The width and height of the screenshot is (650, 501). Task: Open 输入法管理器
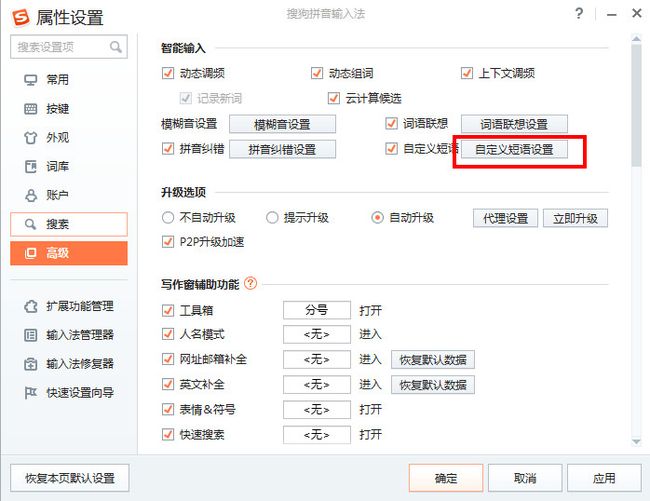(69, 335)
